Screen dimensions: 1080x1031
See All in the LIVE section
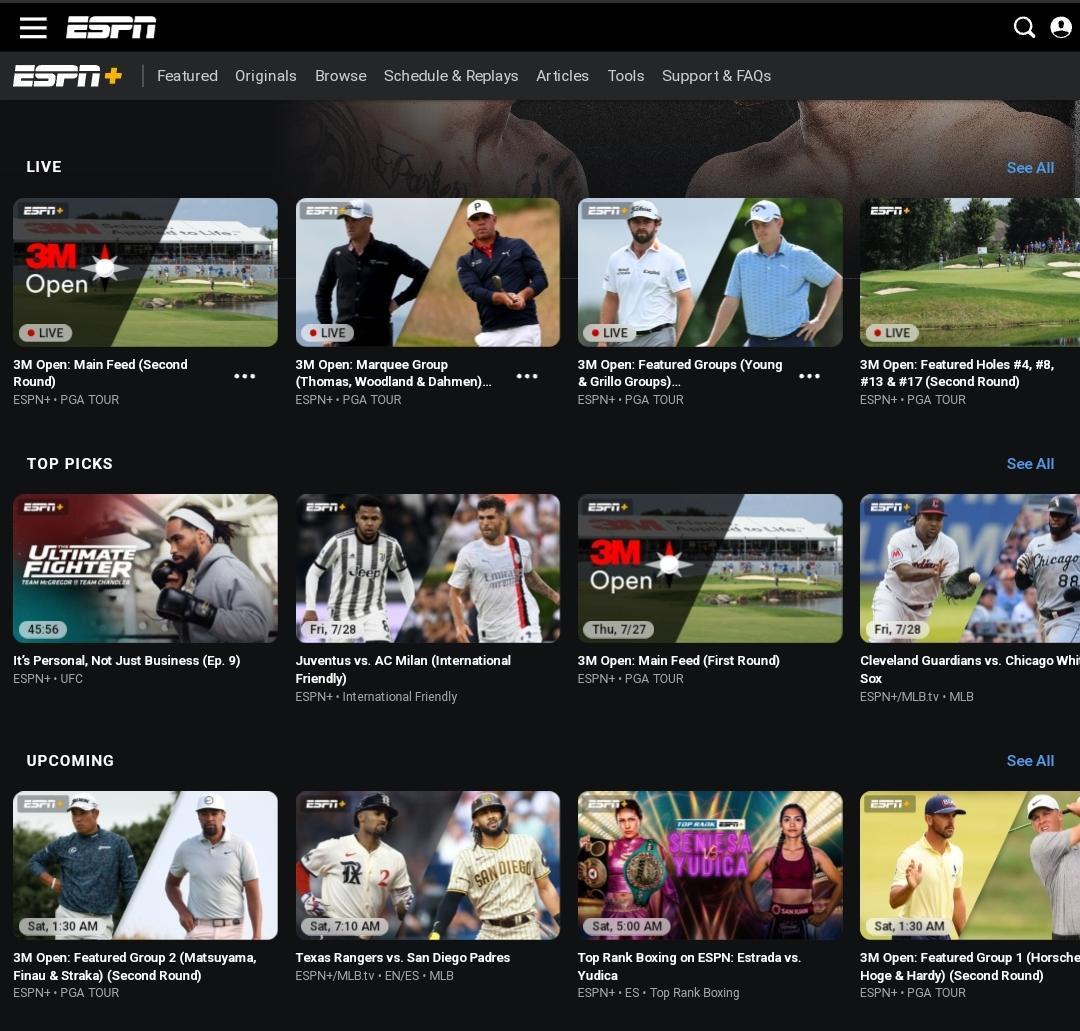coord(1030,168)
